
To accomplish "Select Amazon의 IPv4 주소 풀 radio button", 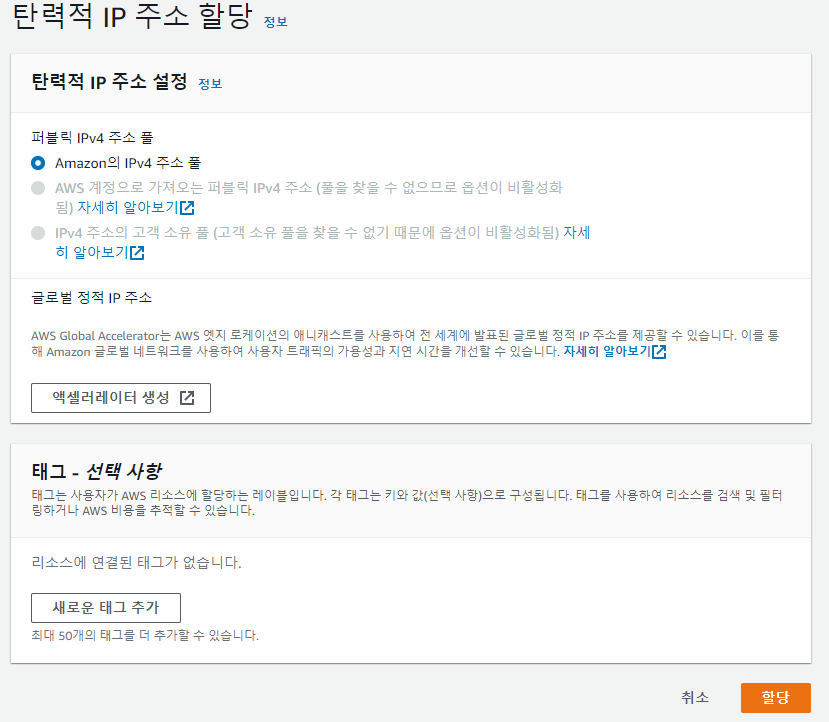I will [x=38, y=163].
